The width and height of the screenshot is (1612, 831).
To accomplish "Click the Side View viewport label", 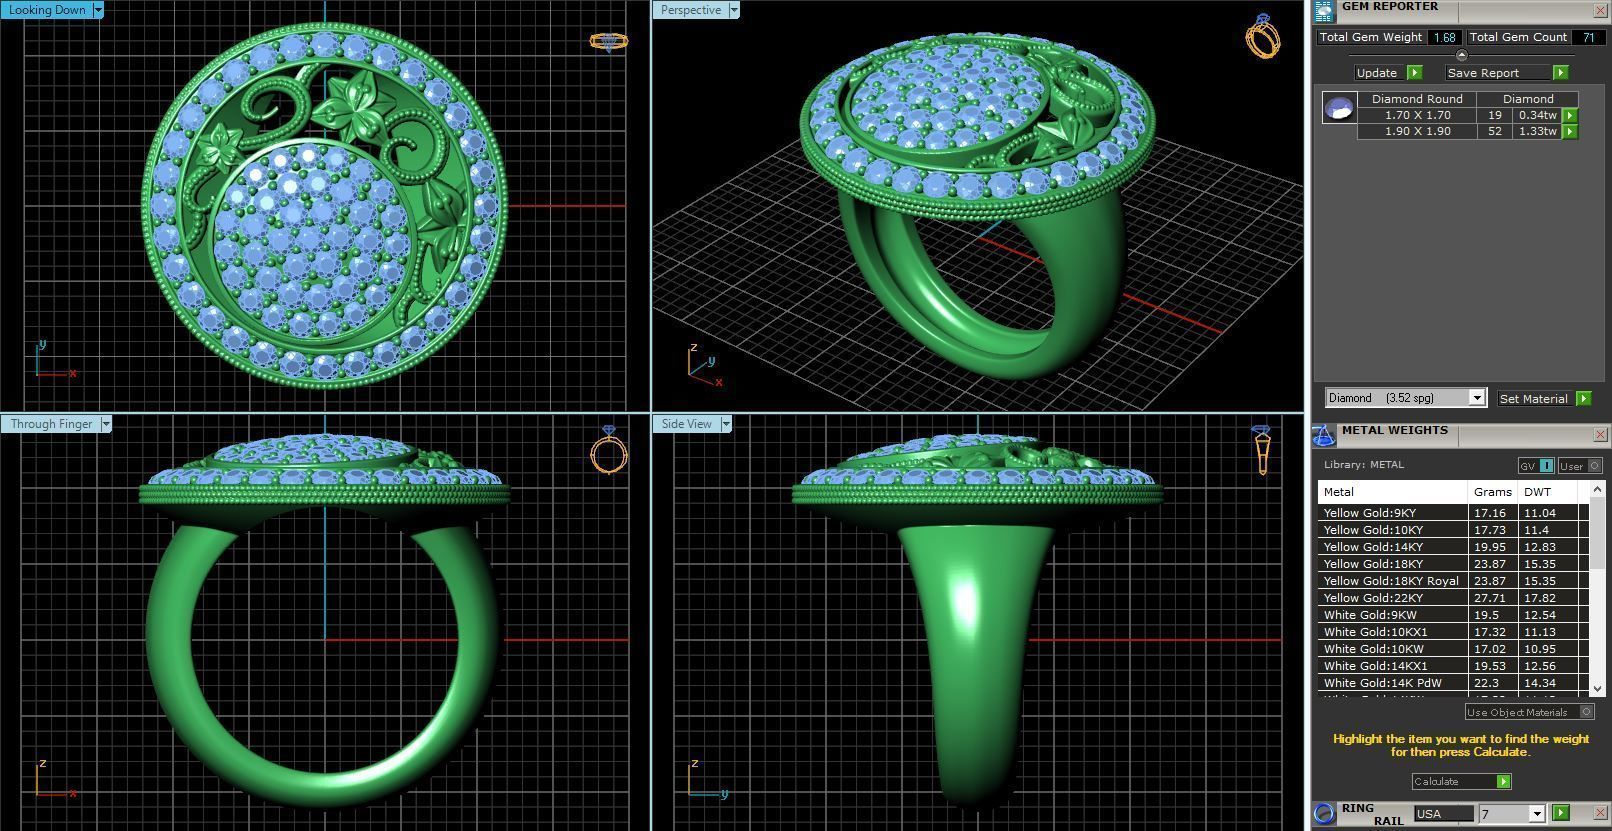I will pos(687,424).
